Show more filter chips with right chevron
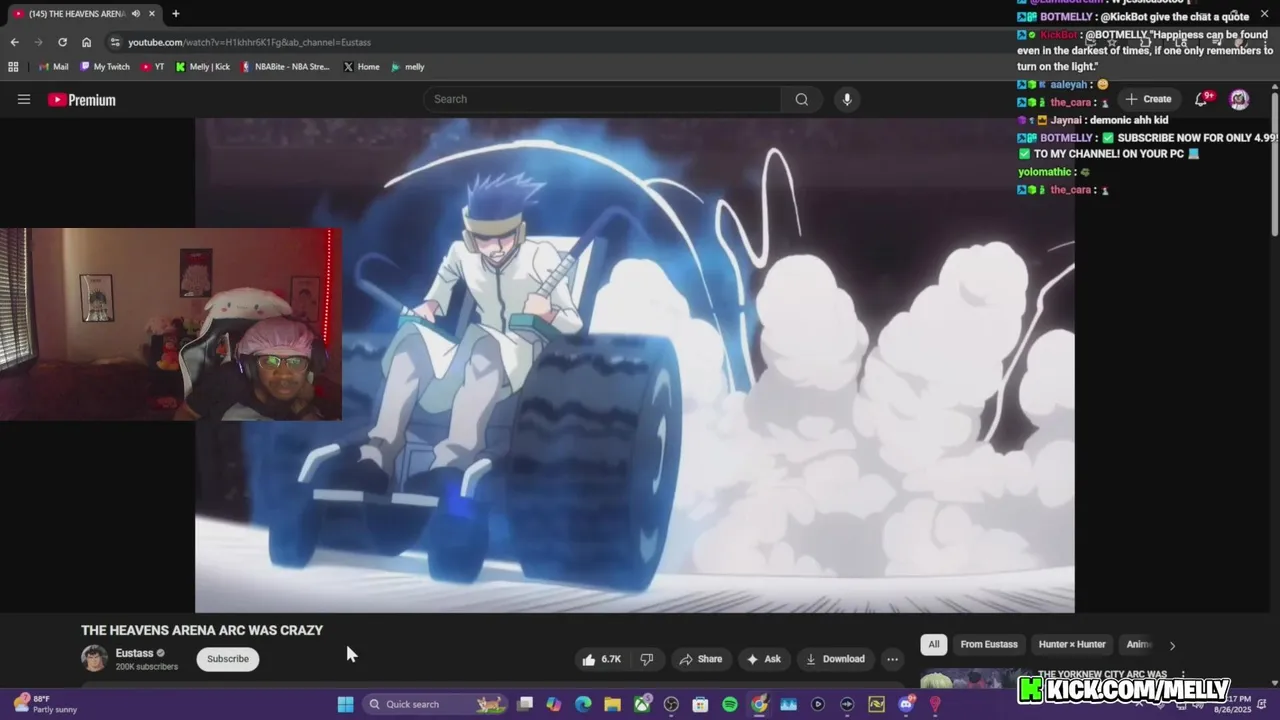The image size is (1280, 720). [1172, 646]
